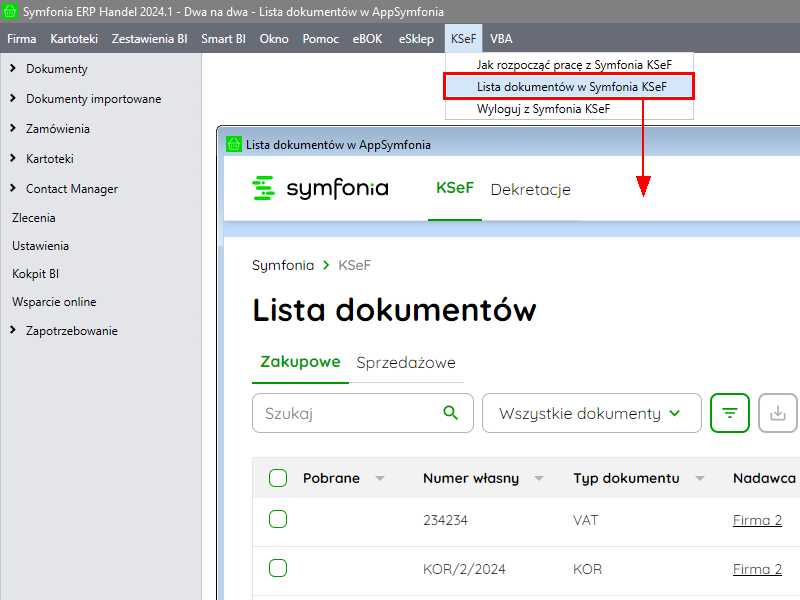Expand Contact Manager in sidebar

tap(13, 188)
